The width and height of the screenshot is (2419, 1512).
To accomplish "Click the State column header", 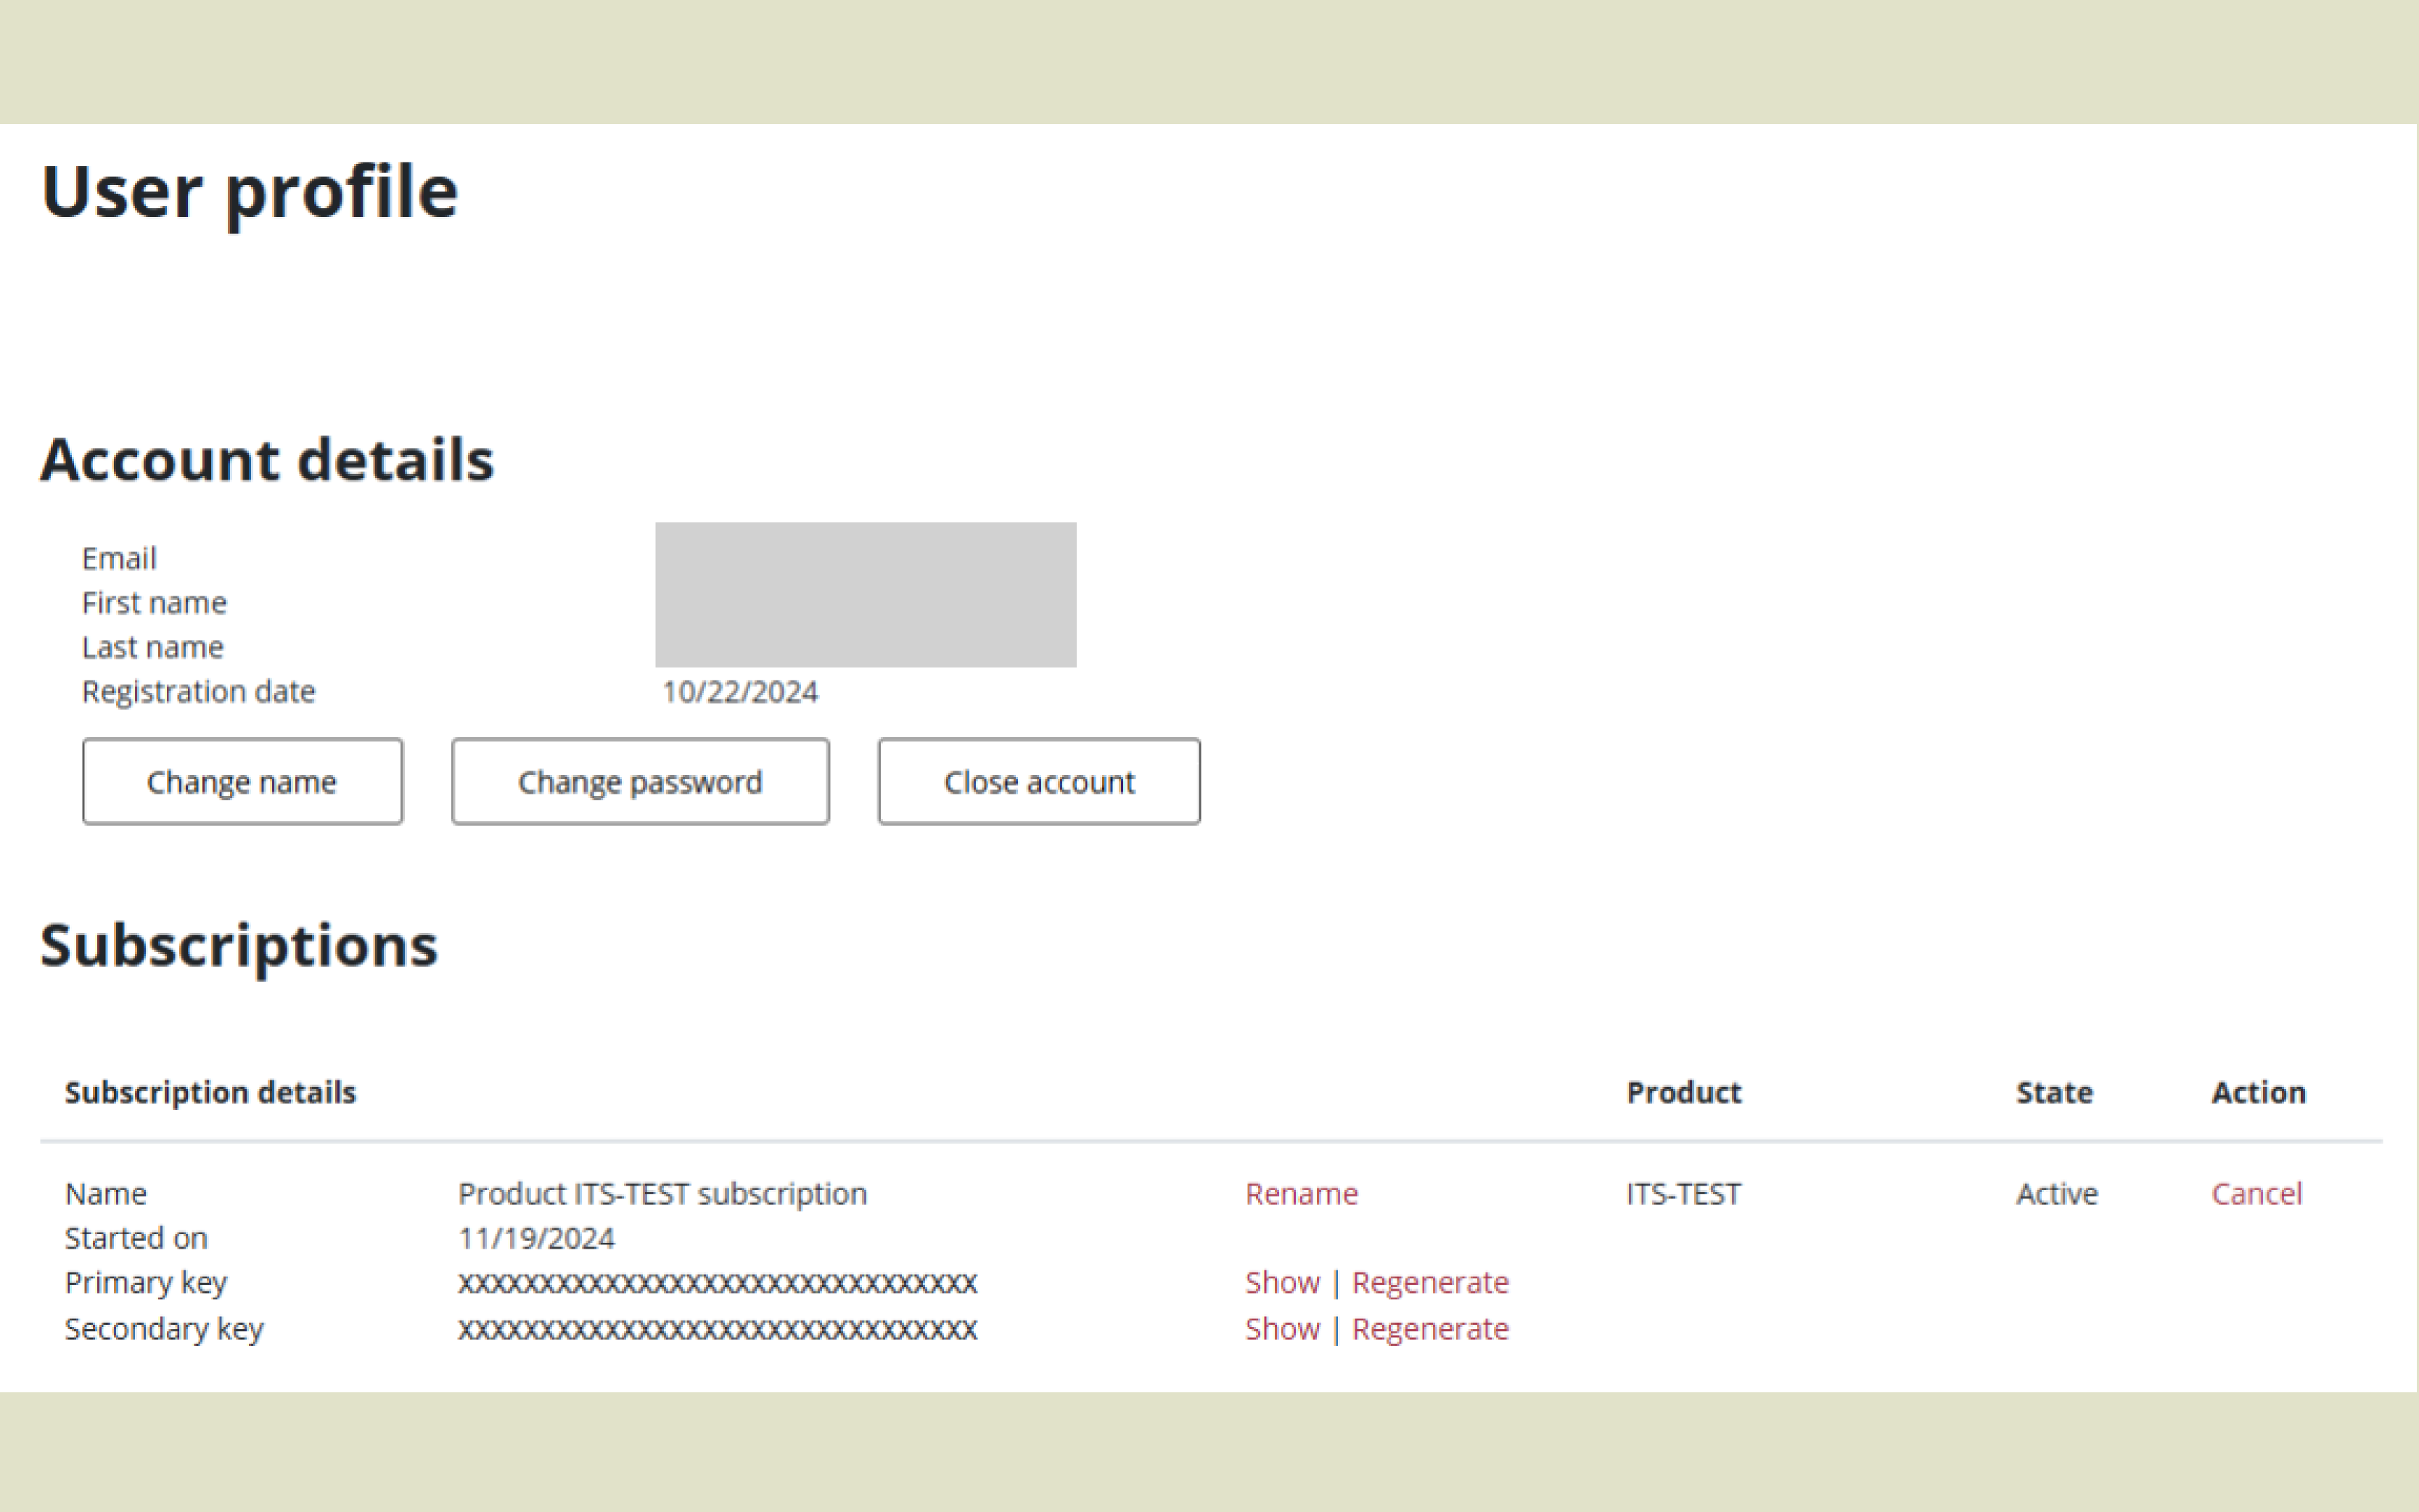I will pos(2054,1092).
